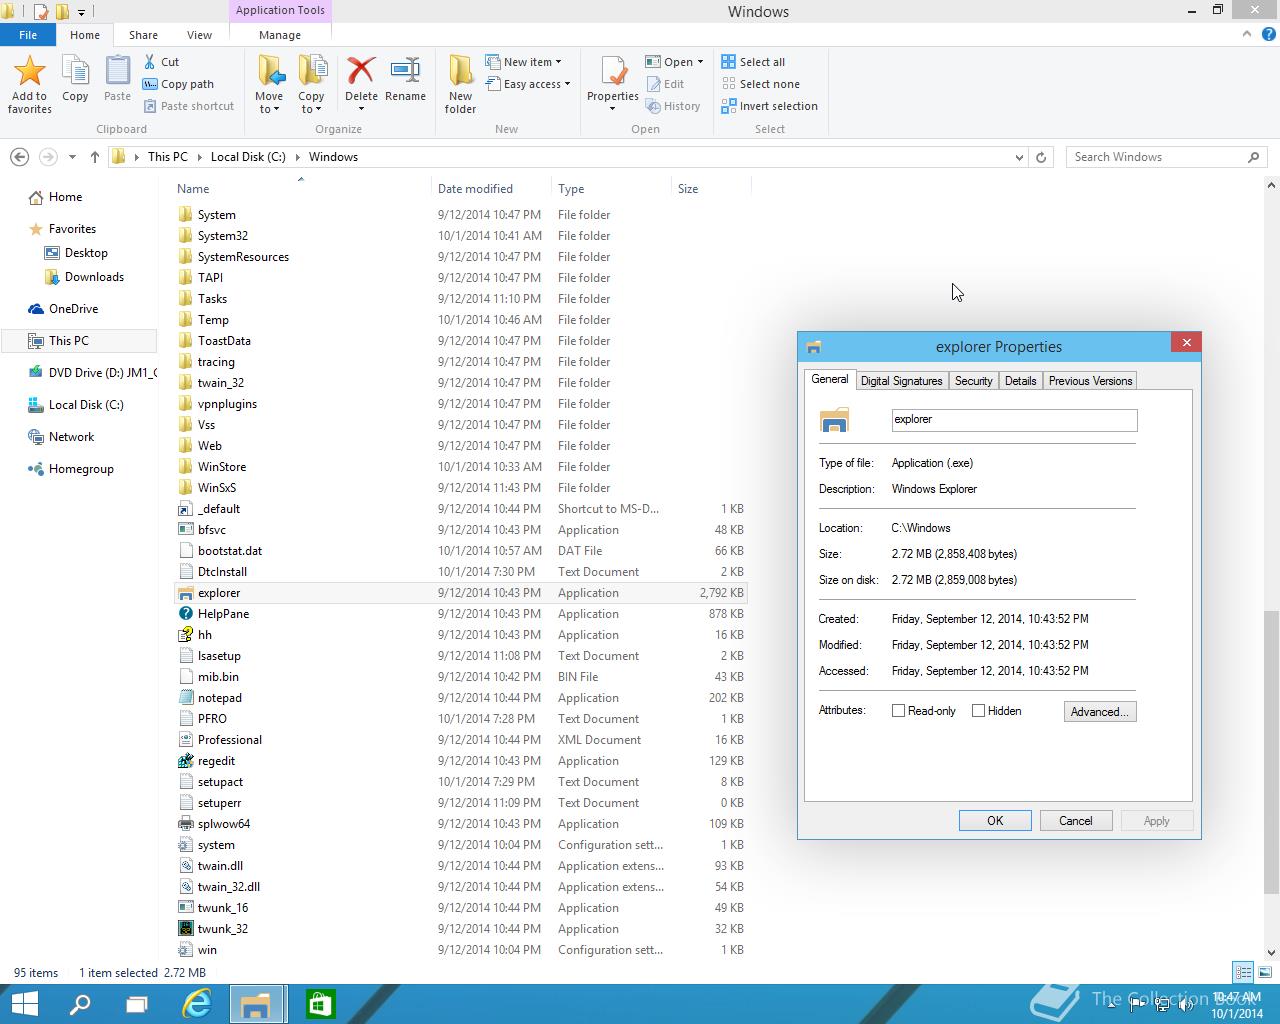Select the notepad application row
This screenshot has width=1280, height=1024.
pyautogui.click(x=460, y=698)
